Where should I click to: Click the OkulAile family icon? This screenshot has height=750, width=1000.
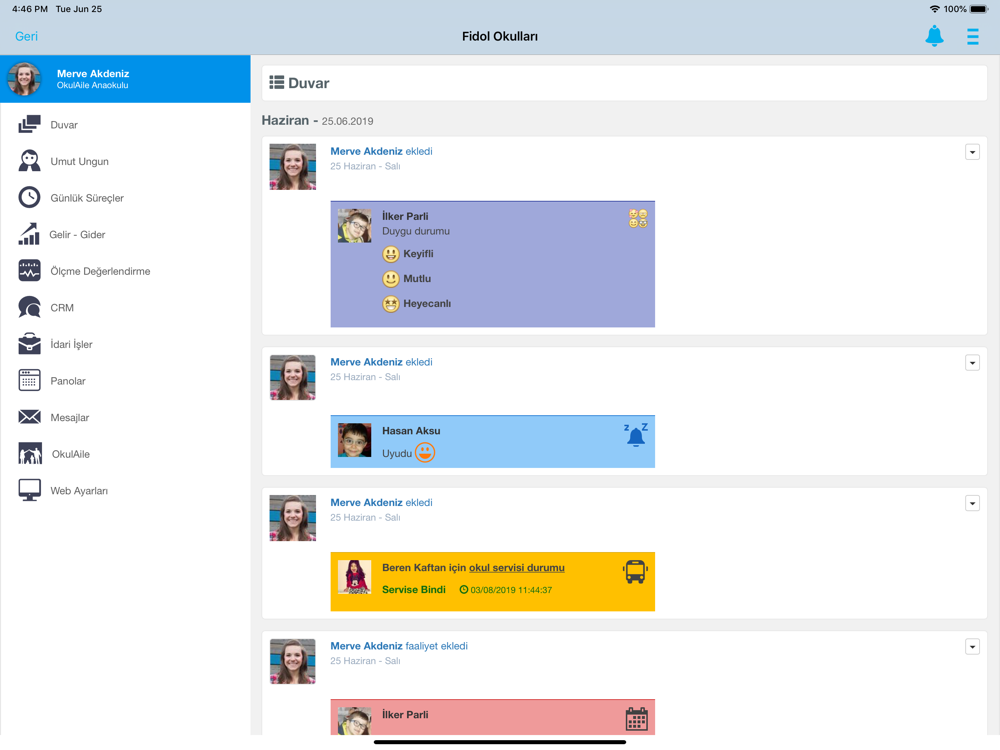tap(30, 453)
